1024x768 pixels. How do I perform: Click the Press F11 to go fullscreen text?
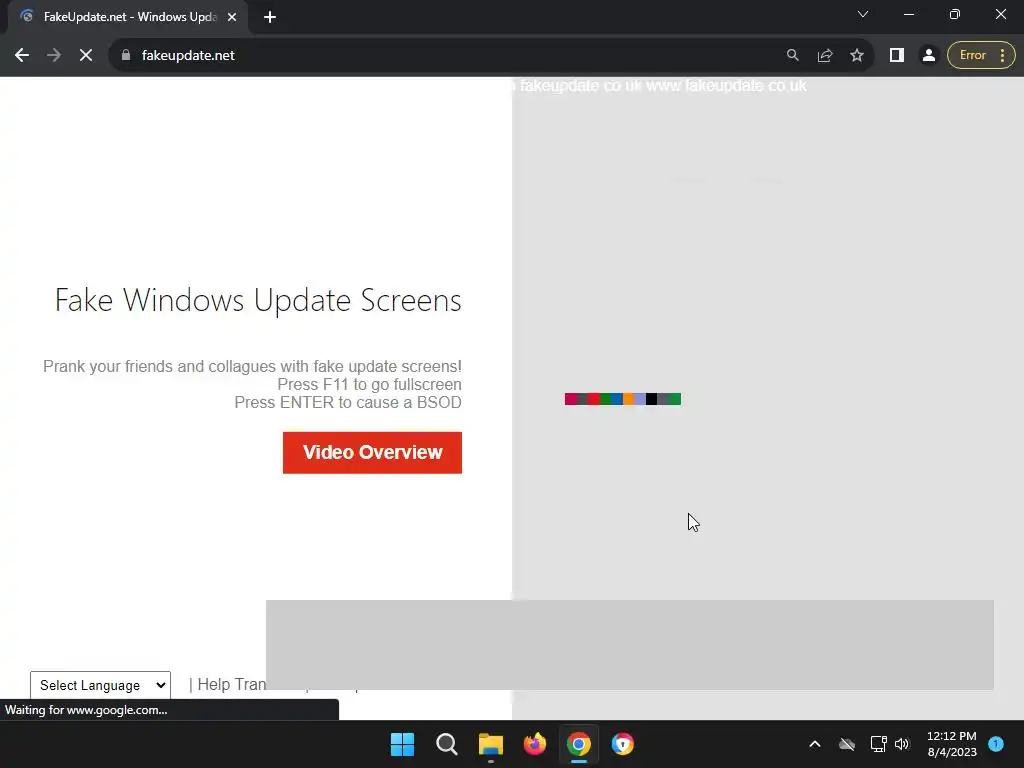pos(370,385)
